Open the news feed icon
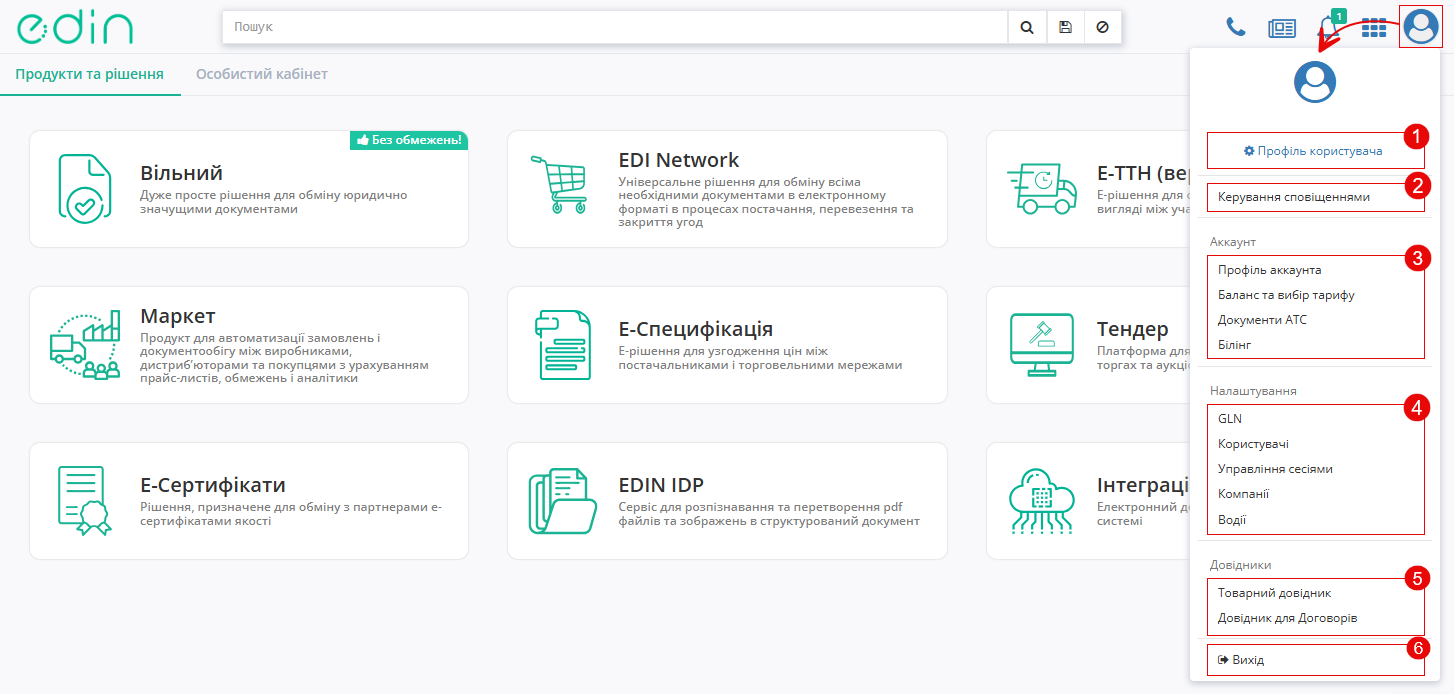 (1281, 28)
